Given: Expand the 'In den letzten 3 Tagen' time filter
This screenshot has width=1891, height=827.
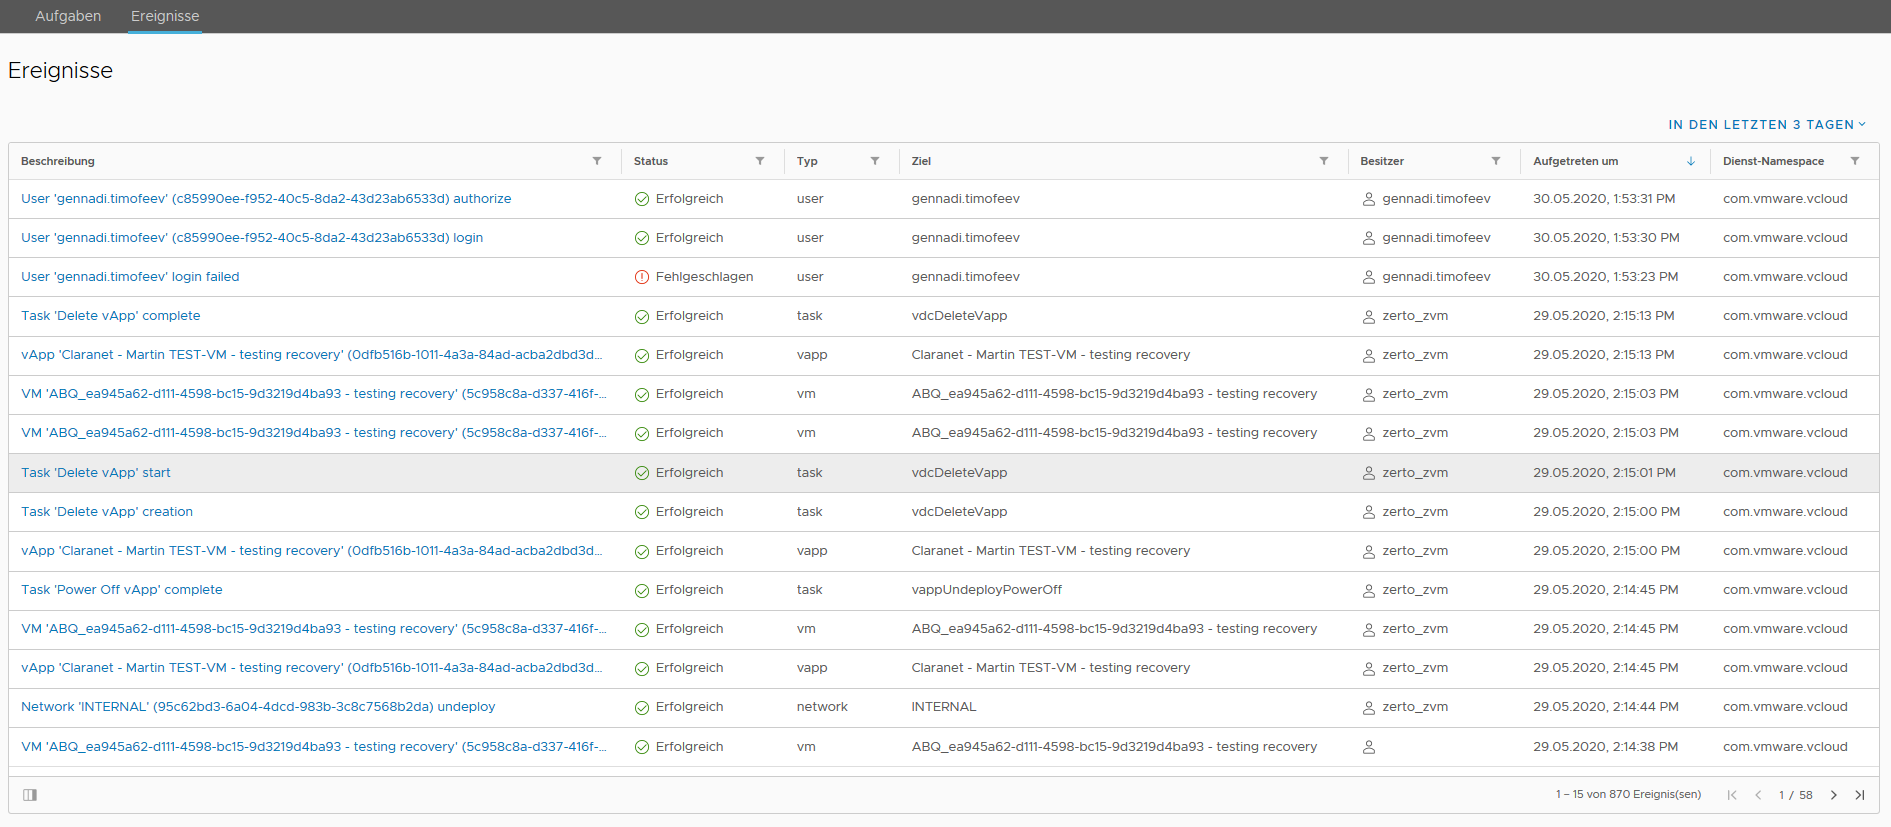Looking at the screenshot, I should [1767, 125].
